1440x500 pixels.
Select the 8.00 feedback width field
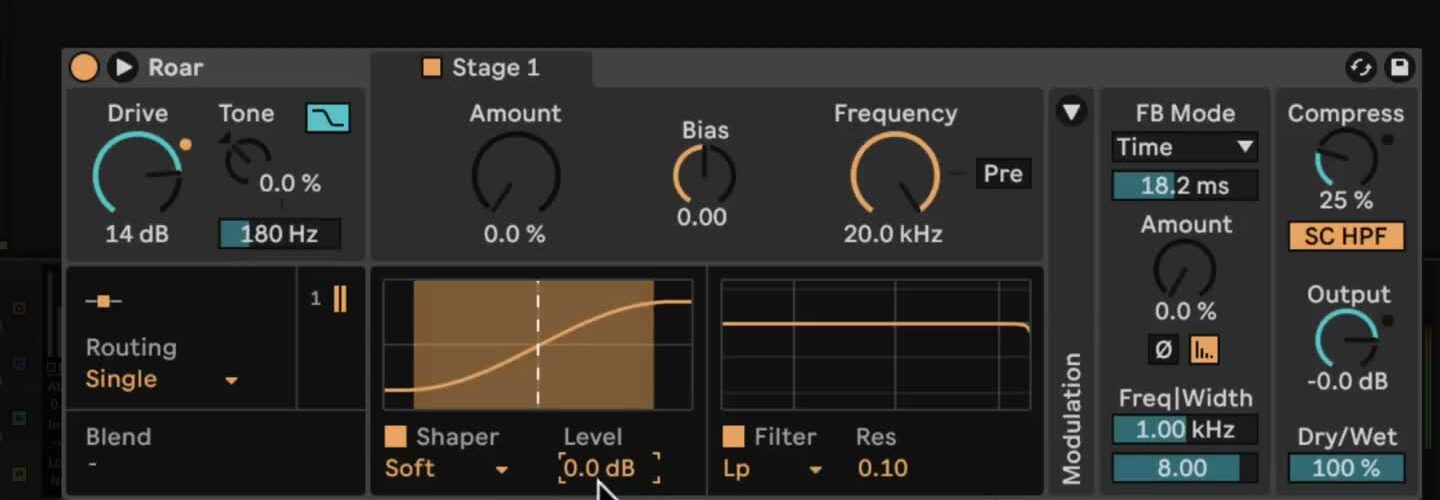(1185, 468)
